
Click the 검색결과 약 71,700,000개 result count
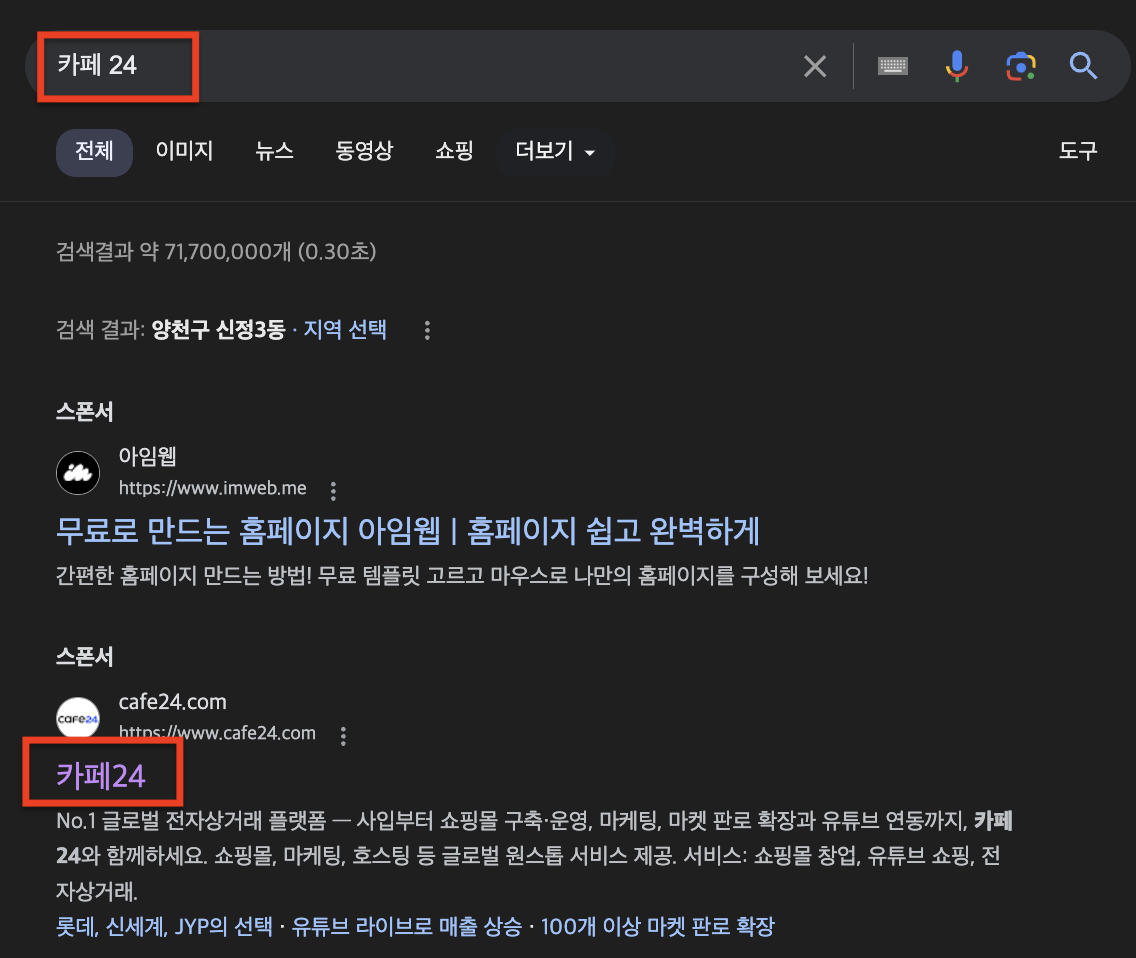(x=217, y=251)
